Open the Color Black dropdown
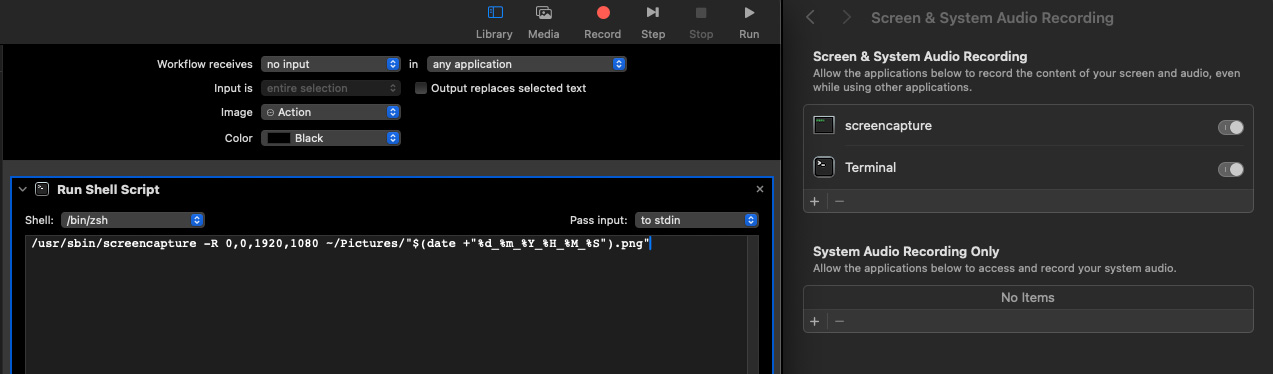The height and width of the screenshot is (374, 1273). tap(331, 138)
